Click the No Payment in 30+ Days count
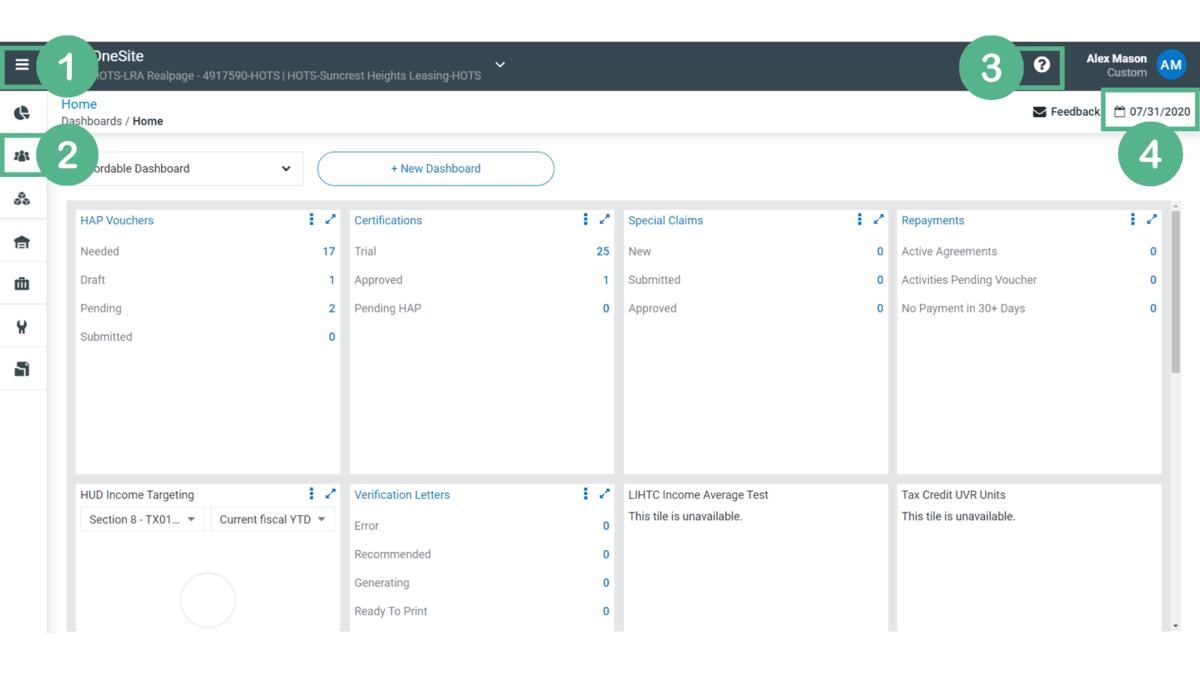Image resolution: width=1200 pixels, height=675 pixels. pos(1153,309)
